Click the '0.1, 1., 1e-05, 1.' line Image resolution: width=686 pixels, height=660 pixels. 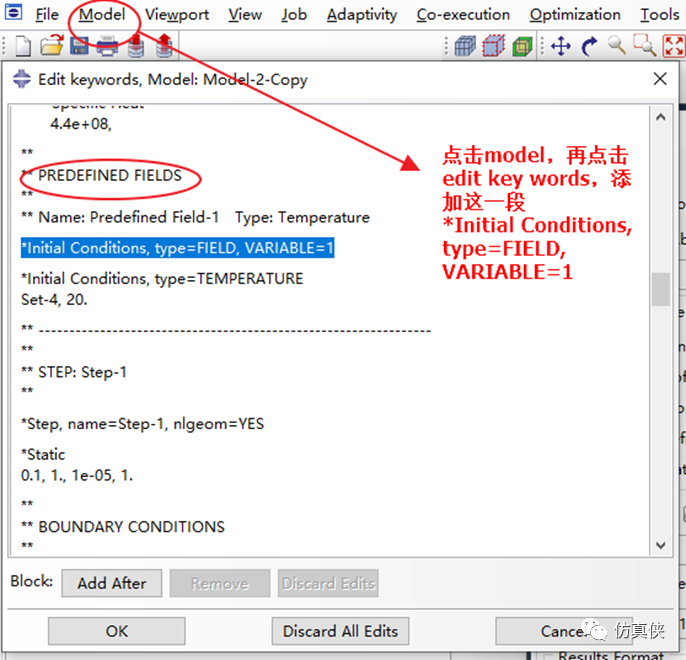point(77,475)
